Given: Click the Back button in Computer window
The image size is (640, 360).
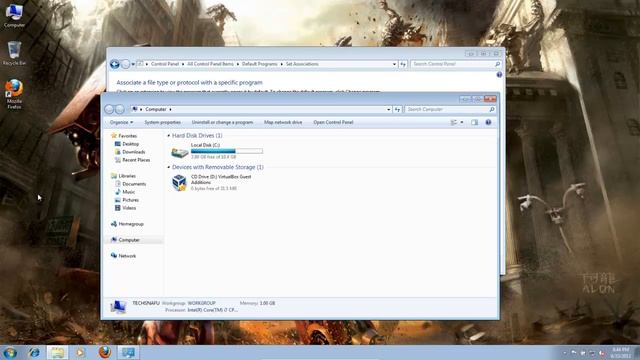Looking at the screenshot, I should pos(109,109).
